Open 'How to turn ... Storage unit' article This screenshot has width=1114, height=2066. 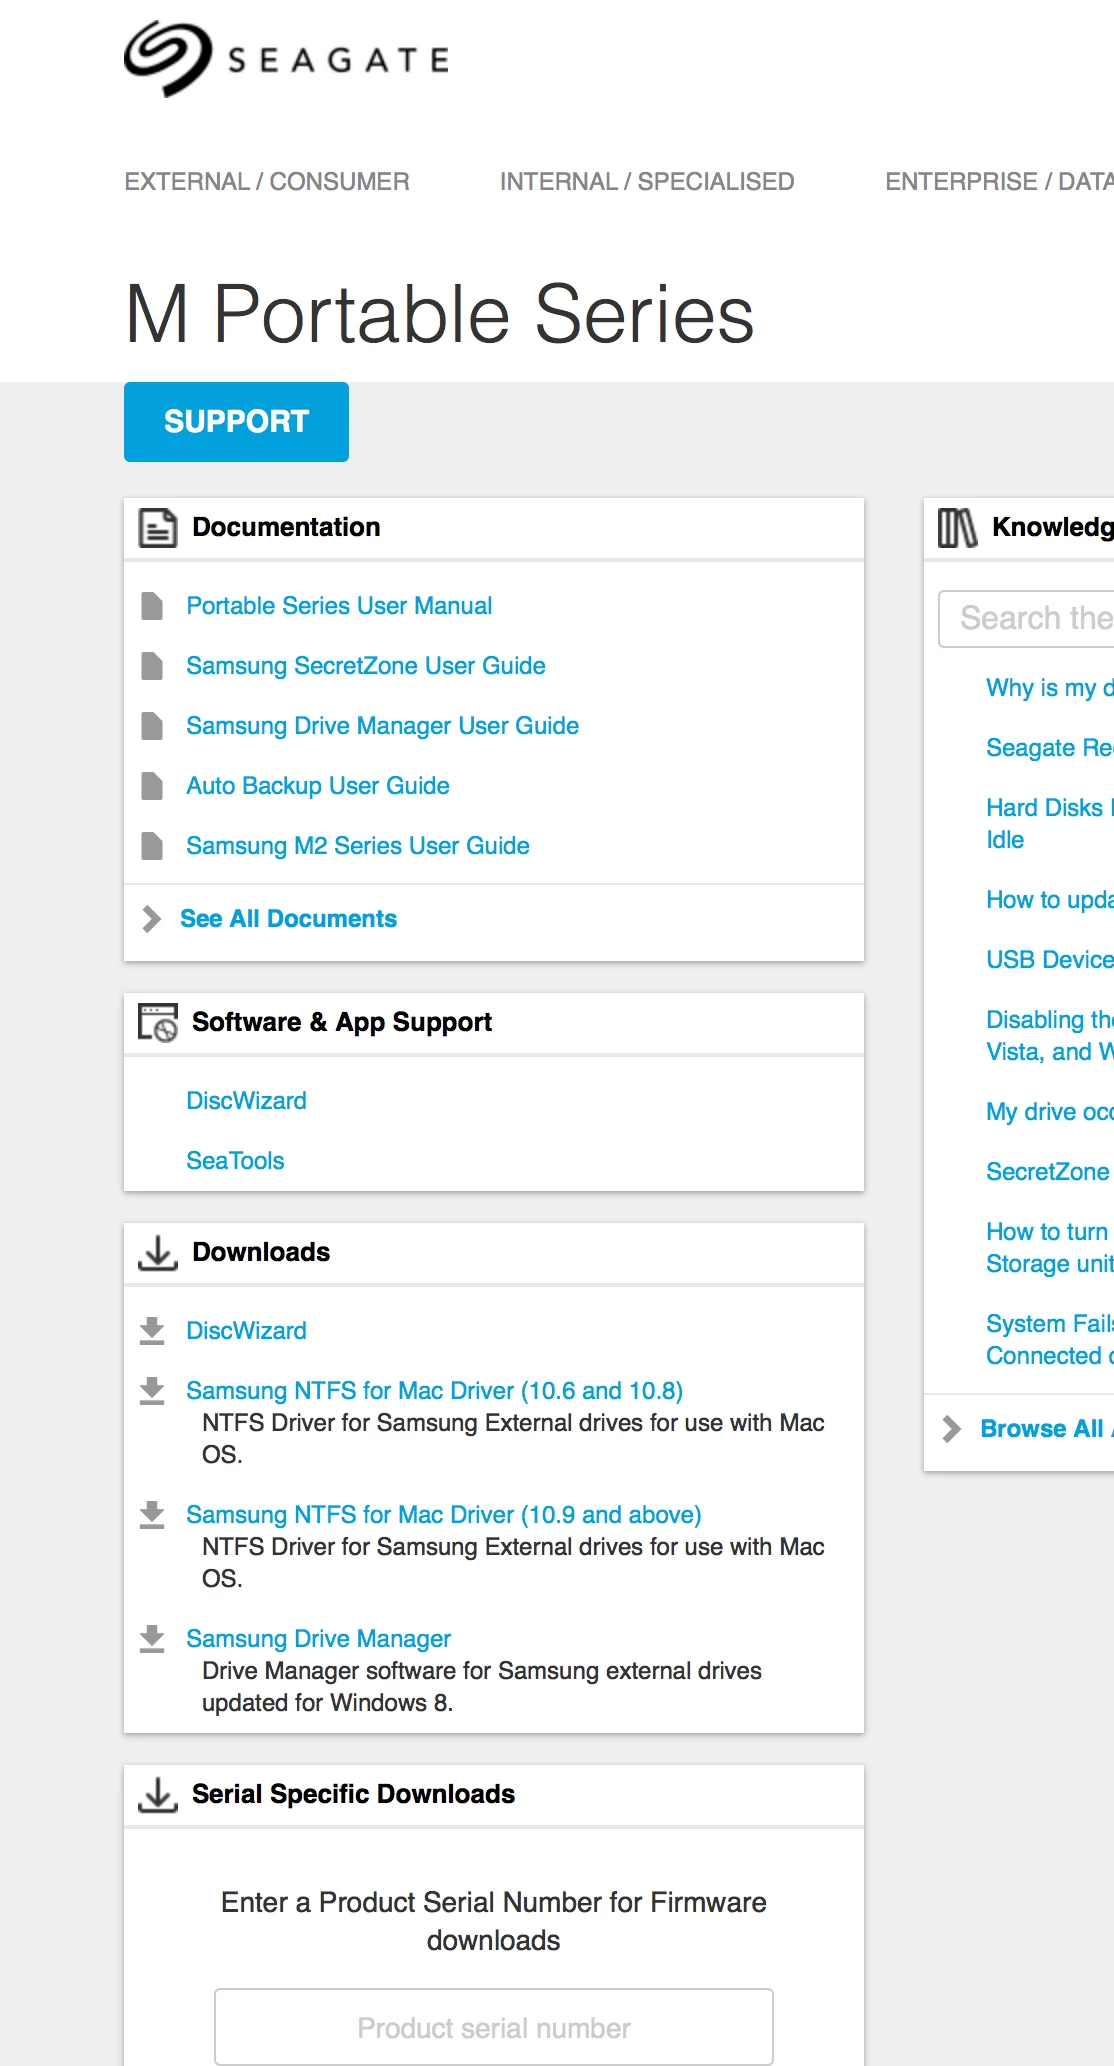(x=1050, y=1248)
